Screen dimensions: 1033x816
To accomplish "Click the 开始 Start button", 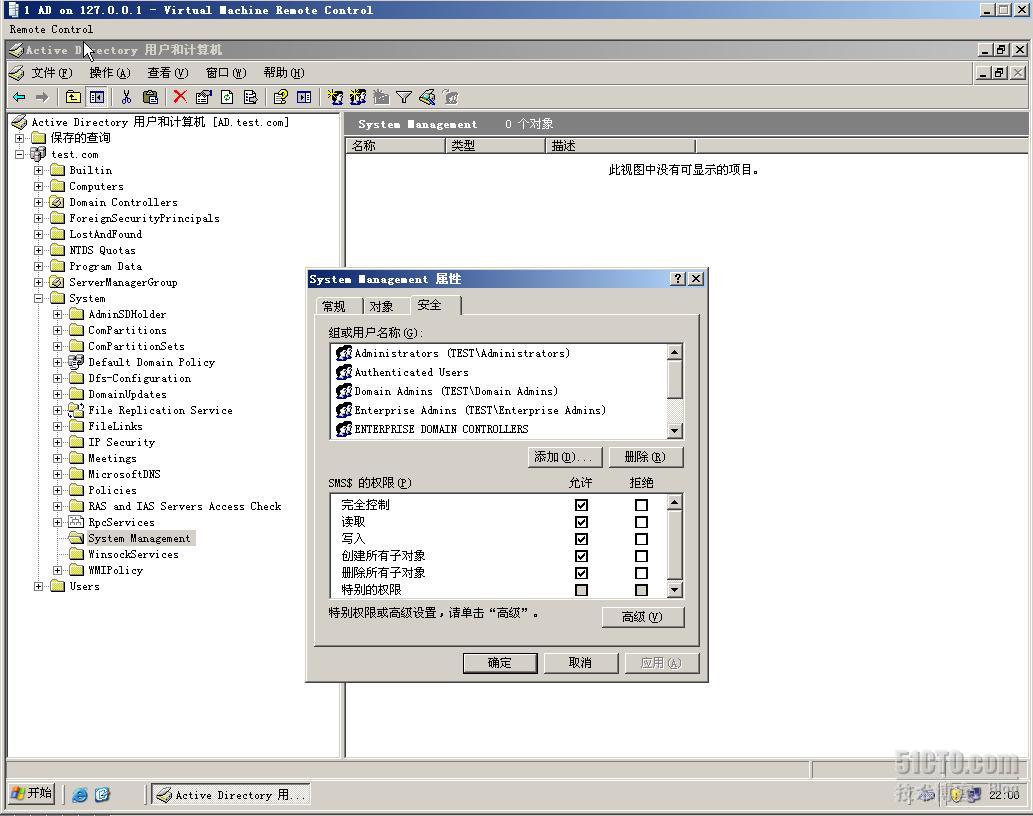I will coord(32,794).
